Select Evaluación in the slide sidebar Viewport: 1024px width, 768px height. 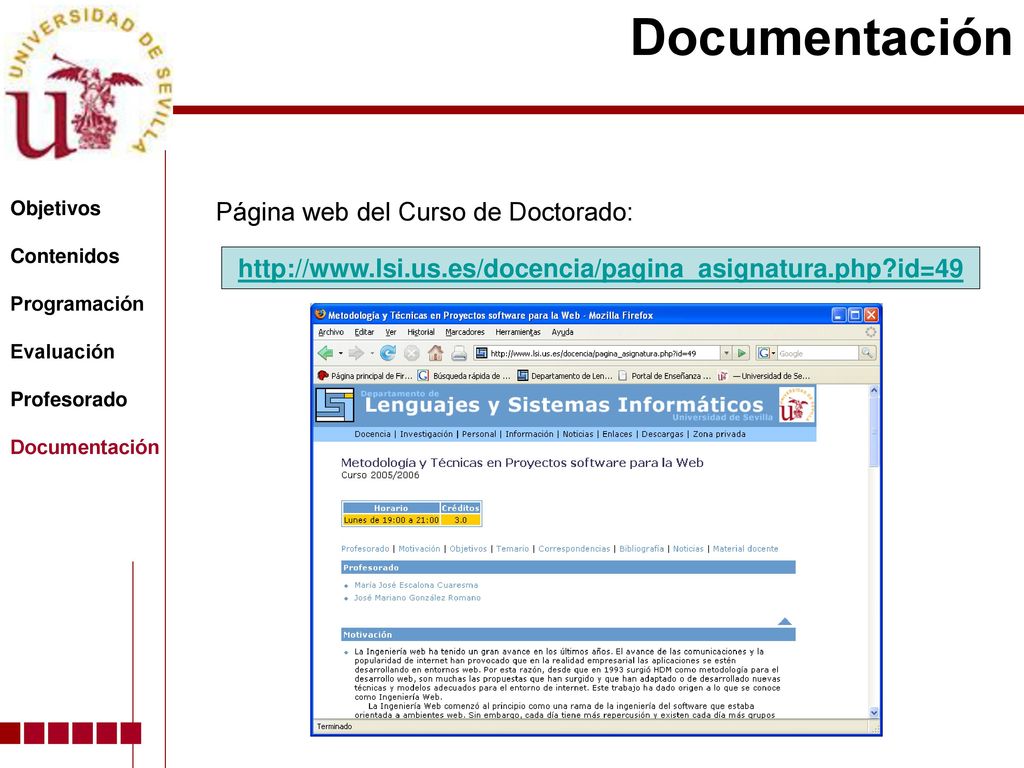coord(62,351)
